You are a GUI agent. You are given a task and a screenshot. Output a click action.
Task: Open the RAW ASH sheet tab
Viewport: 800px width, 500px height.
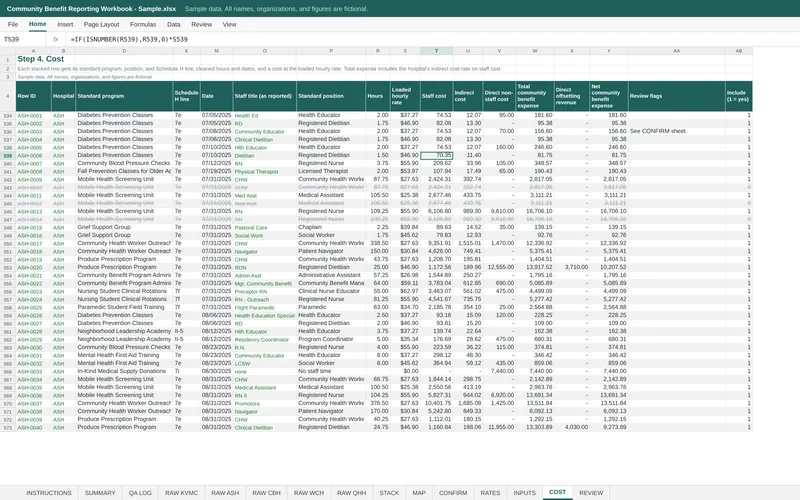(x=225, y=493)
